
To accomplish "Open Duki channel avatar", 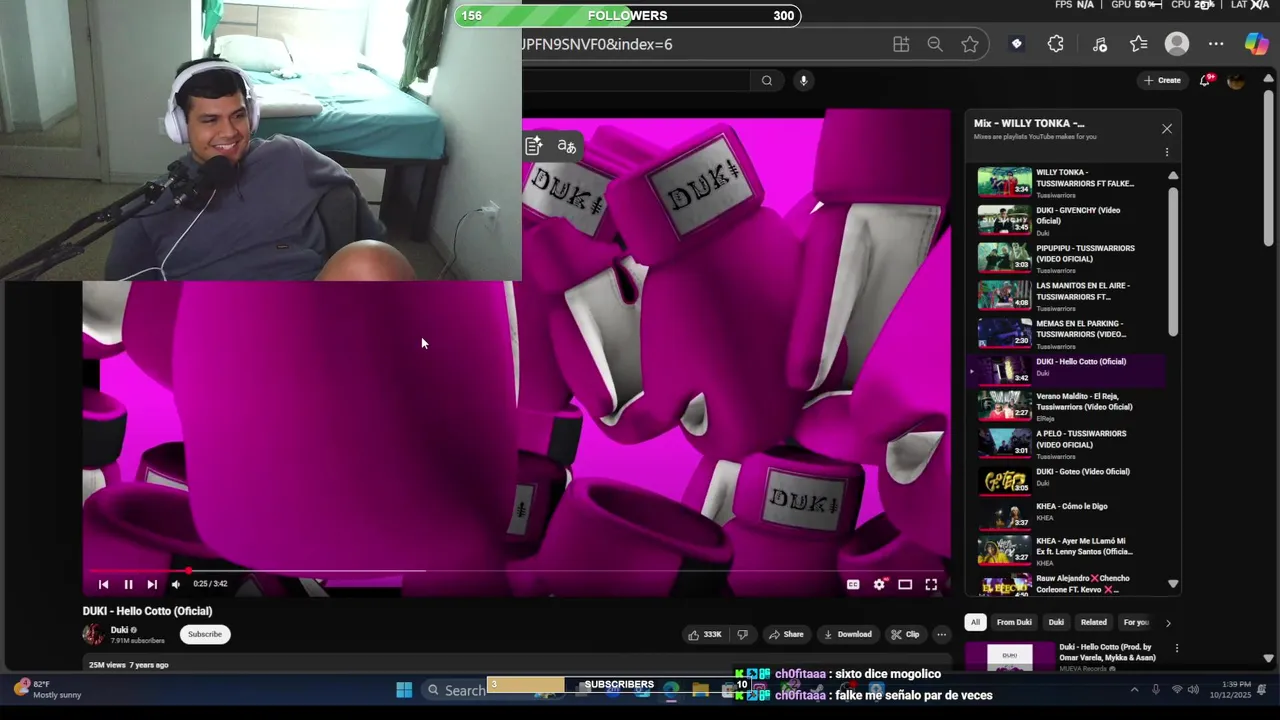I will tap(93, 634).
